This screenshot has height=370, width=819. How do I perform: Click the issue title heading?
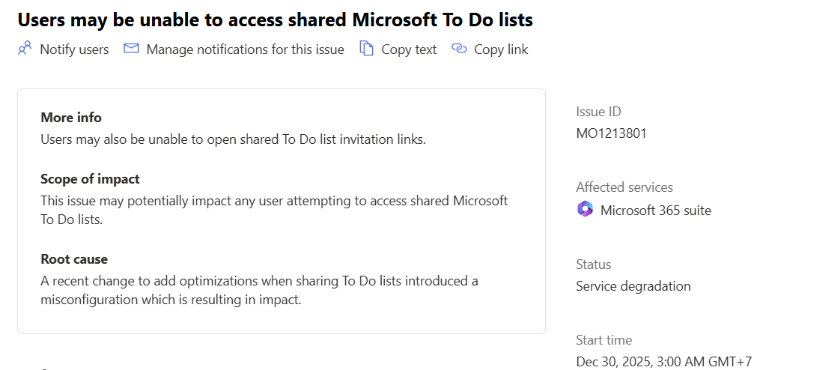coord(275,19)
